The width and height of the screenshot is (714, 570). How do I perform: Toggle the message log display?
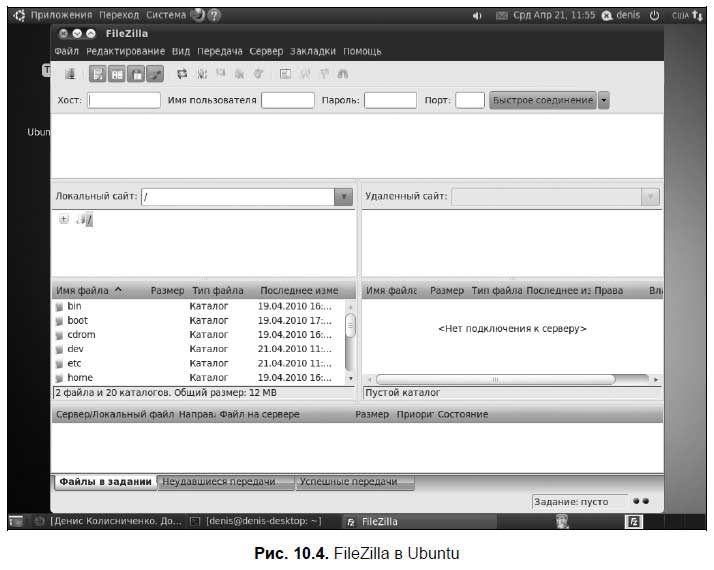click(x=97, y=74)
